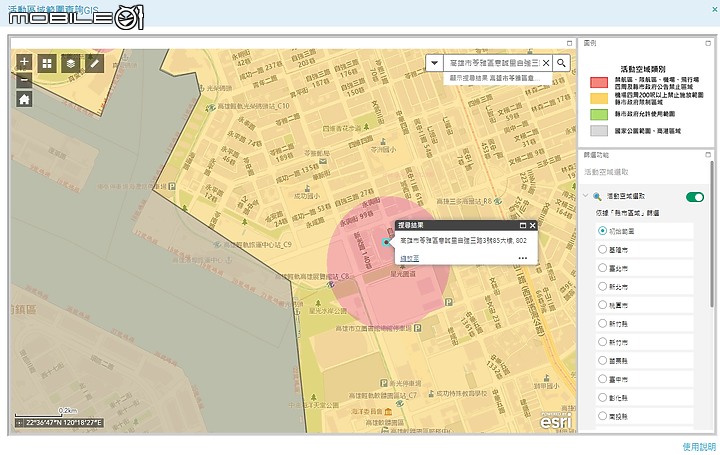Click parking icon beside 新光停車場
Screen dimensions: 720x455
point(384,383)
